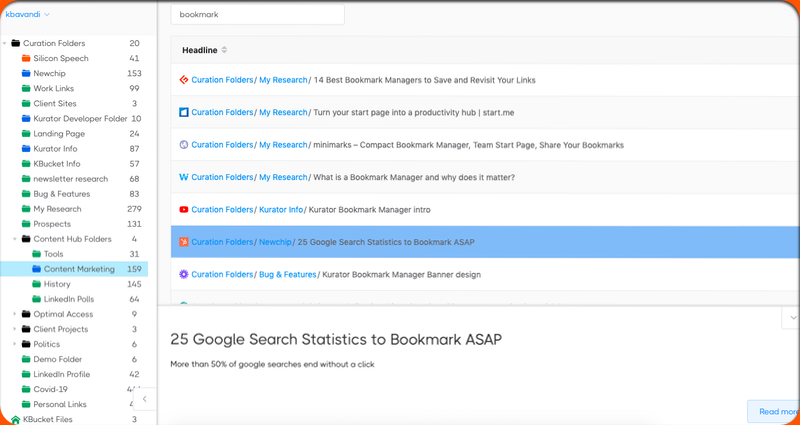This screenshot has height=425, width=800.
Task: Sort by the Headline column arrows
Action: 224,50
